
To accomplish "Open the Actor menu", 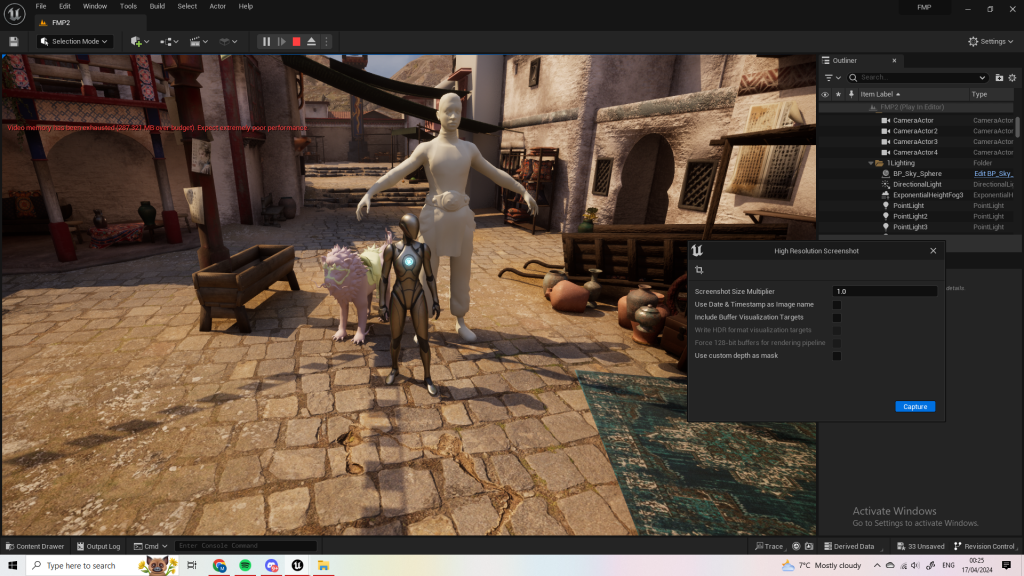I will click(217, 6).
